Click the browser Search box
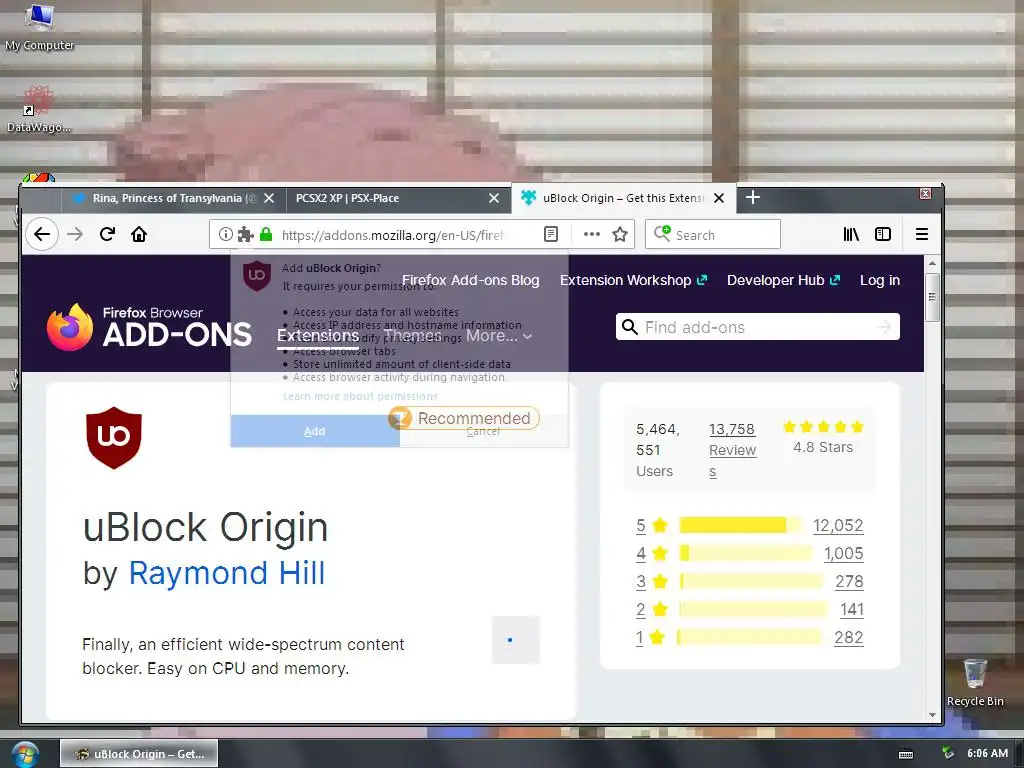Screen dimensions: 1024x768 pyautogui.click(x=712, y=234)
